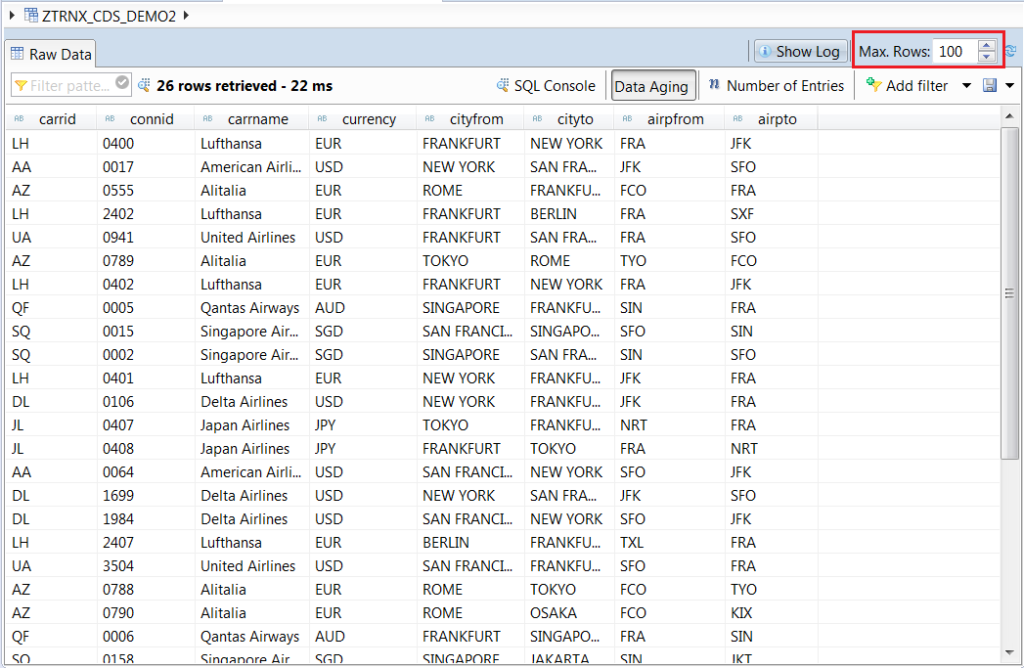Click ZTRNX_CDS_DEMO2 breadcrumb name

point(109,16)
